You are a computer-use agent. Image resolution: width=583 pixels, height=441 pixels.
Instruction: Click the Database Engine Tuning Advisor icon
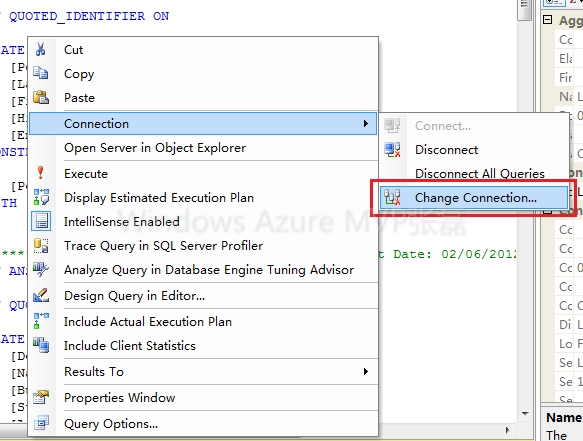tap(41, 270)
